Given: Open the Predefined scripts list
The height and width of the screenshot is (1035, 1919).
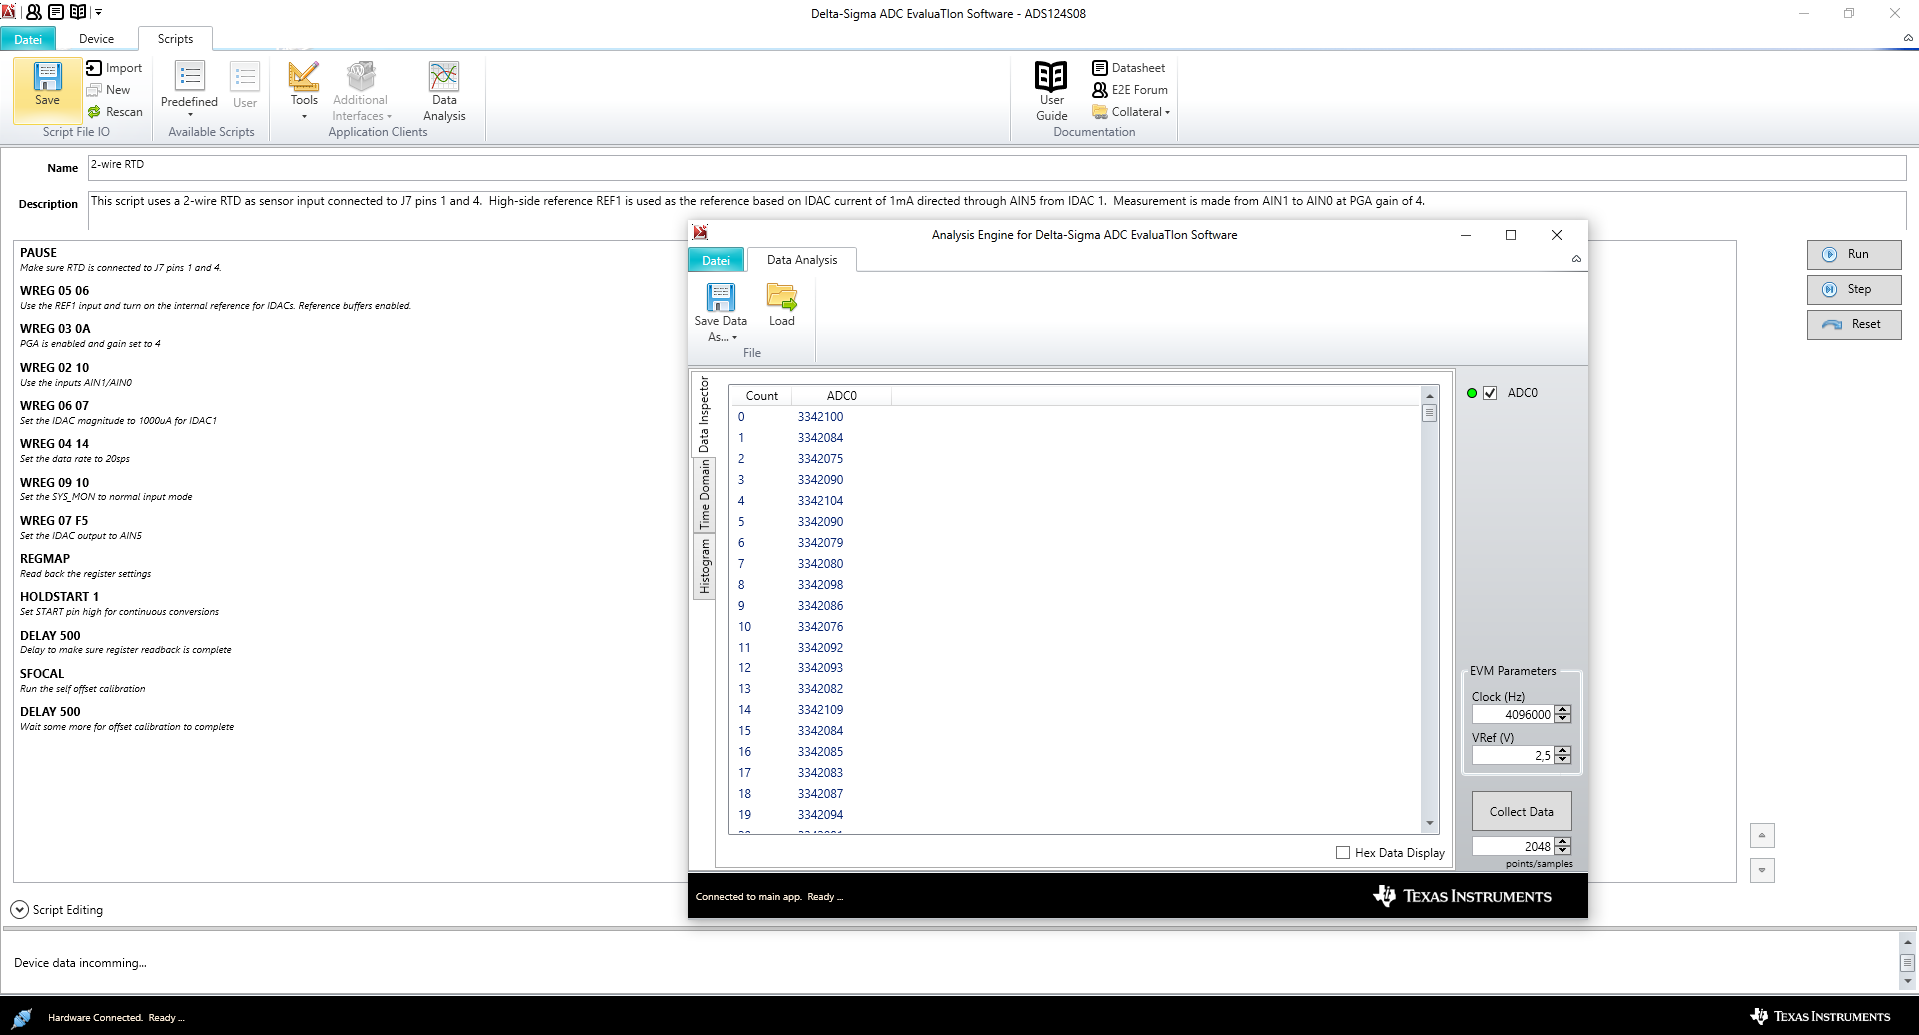Looking at the screenshot, I should (189, 90).
